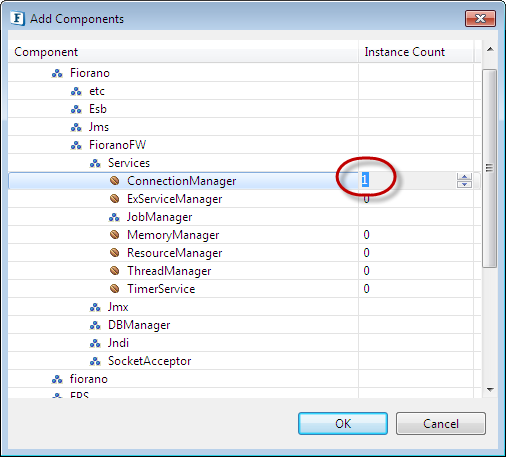
Task: Click the vertical scrollbar thumb
Action: click(489, 168)
